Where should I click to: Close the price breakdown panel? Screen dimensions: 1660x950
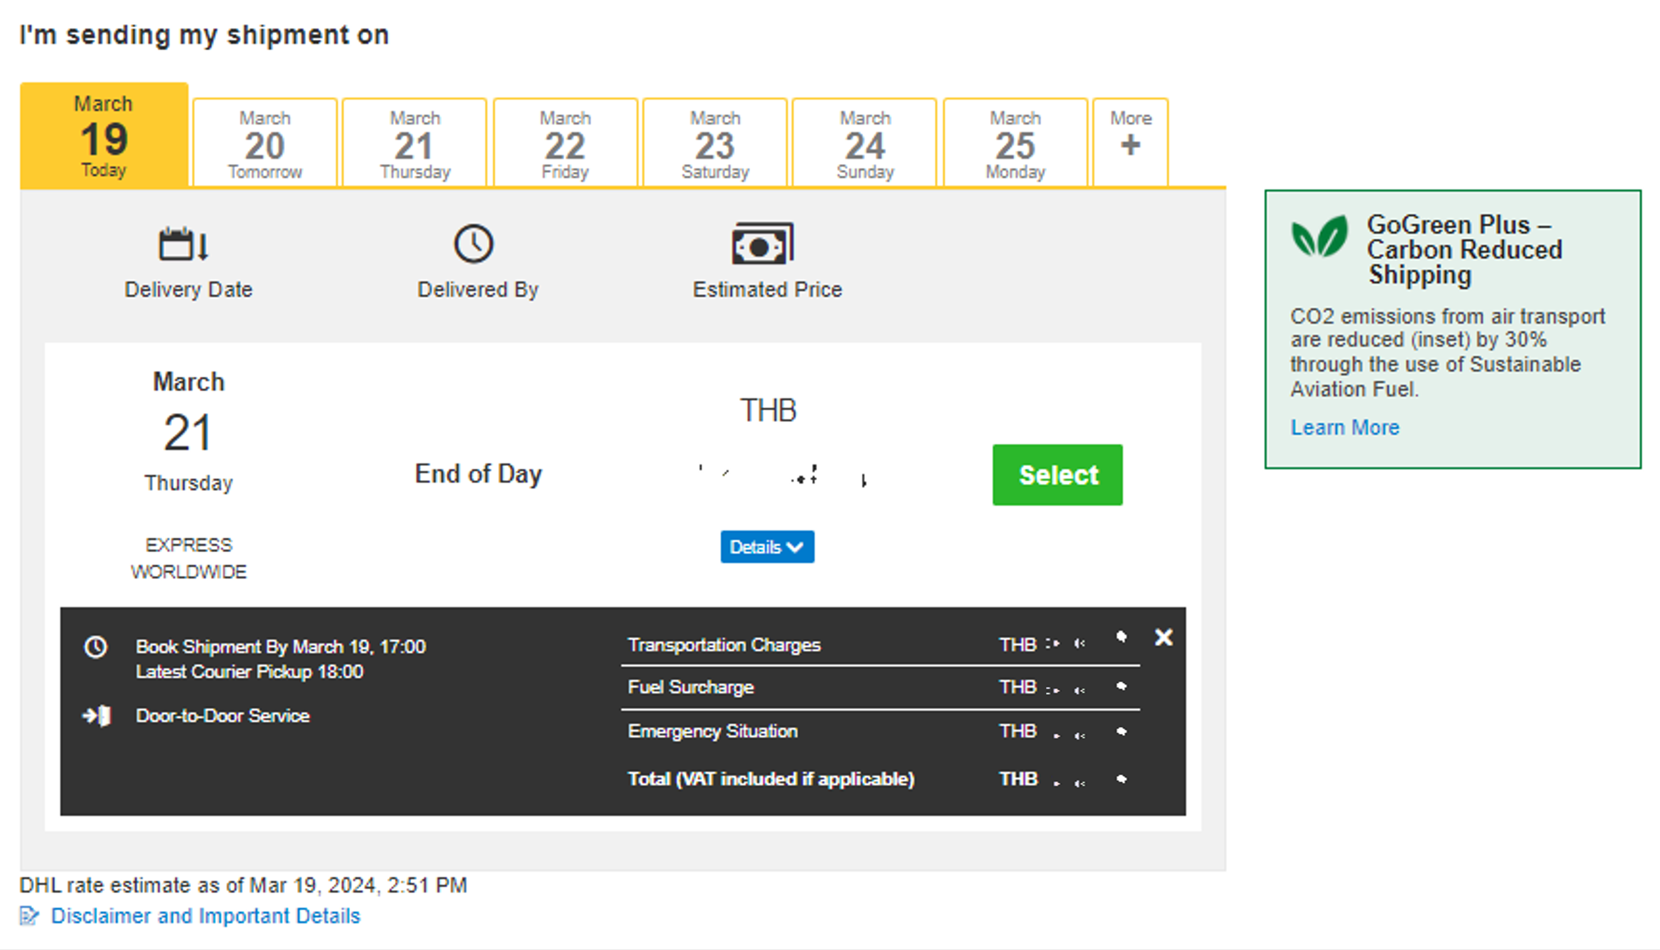tap(1163, 637)
